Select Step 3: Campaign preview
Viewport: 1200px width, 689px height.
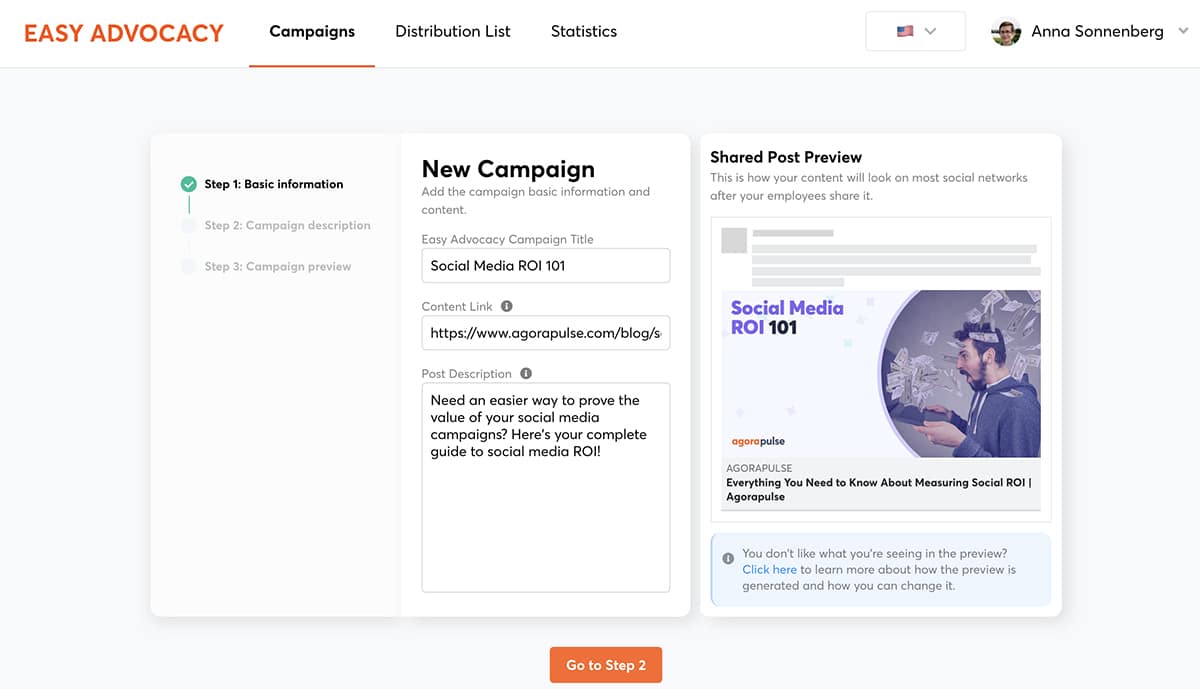(278, 266)
